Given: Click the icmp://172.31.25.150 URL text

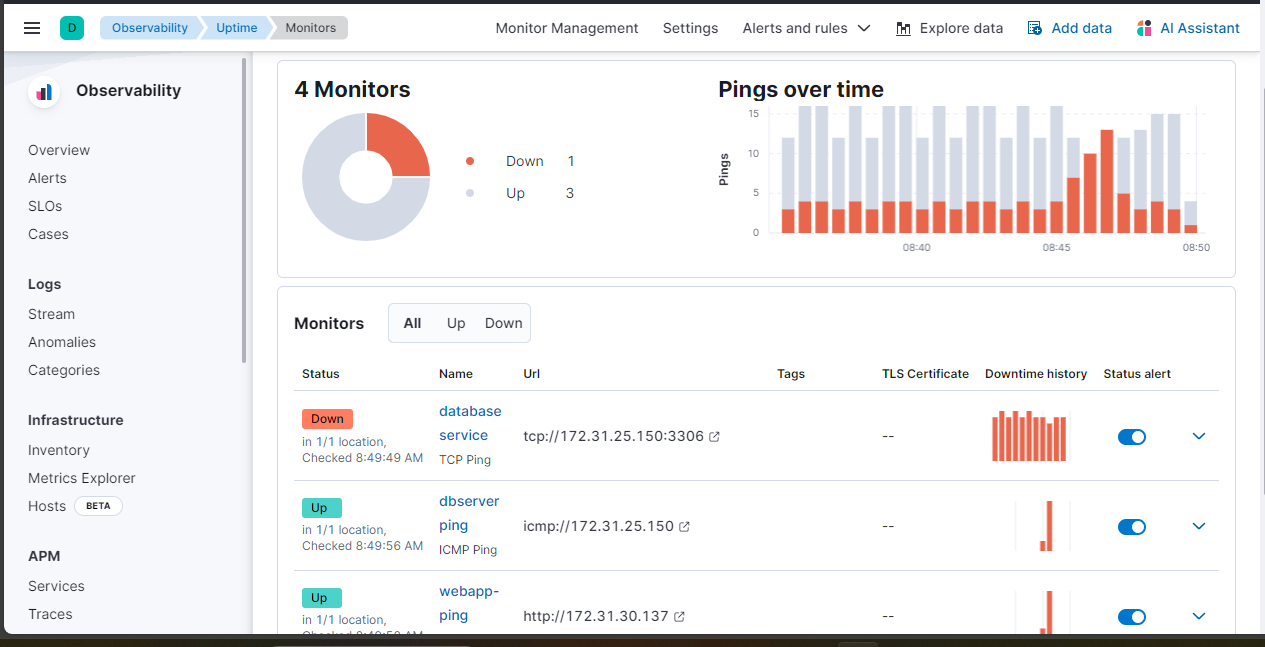Looking at the screenshot, I should point(599,527).
